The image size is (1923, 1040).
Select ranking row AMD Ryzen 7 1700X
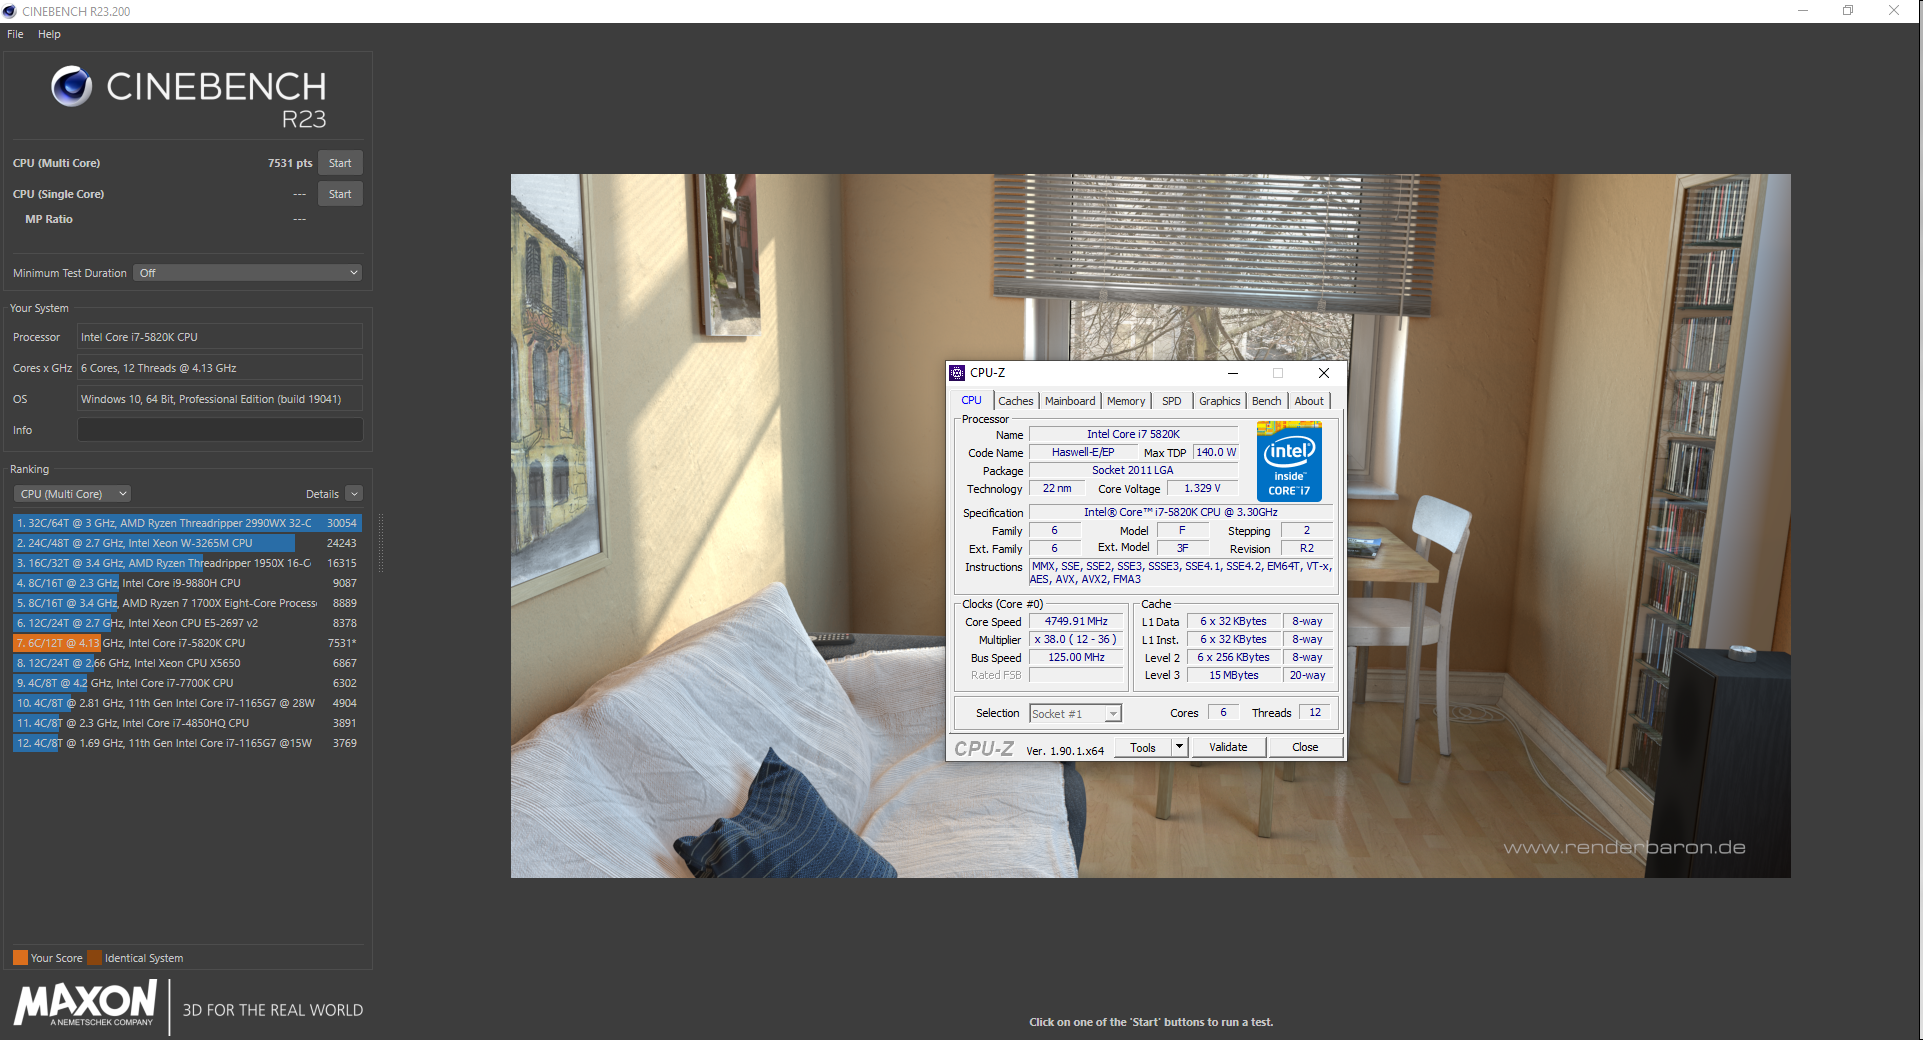tap(187, 603)
